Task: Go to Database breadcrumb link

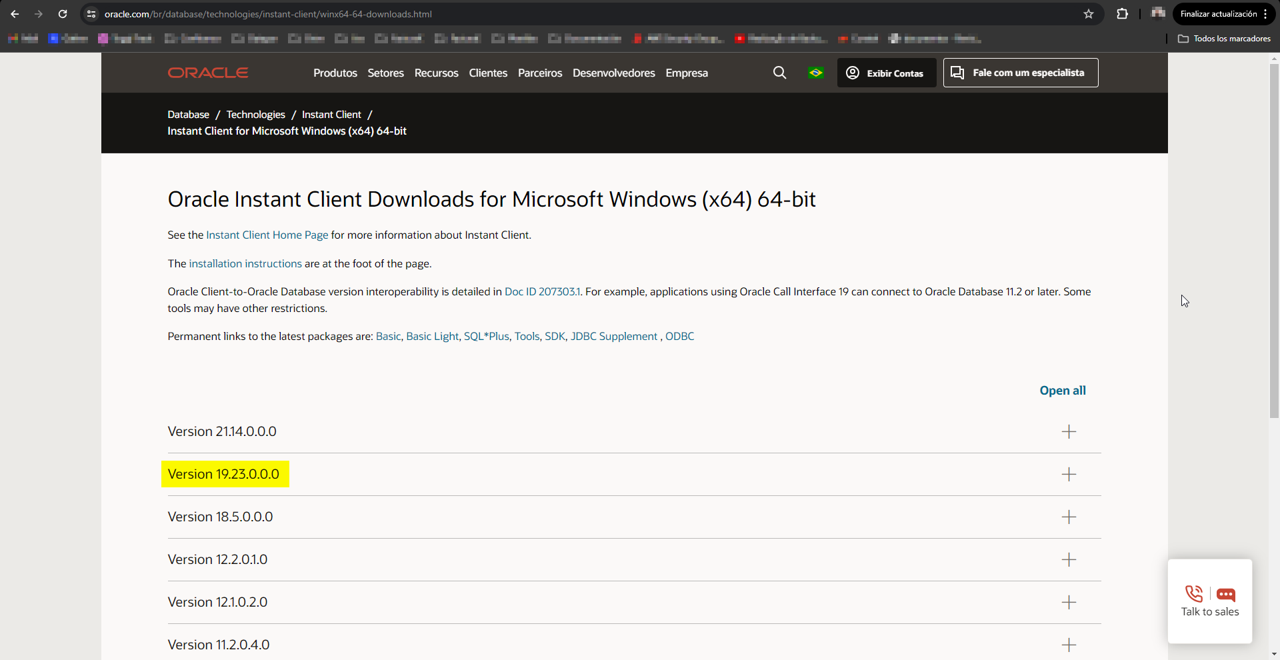Action: 188,114
